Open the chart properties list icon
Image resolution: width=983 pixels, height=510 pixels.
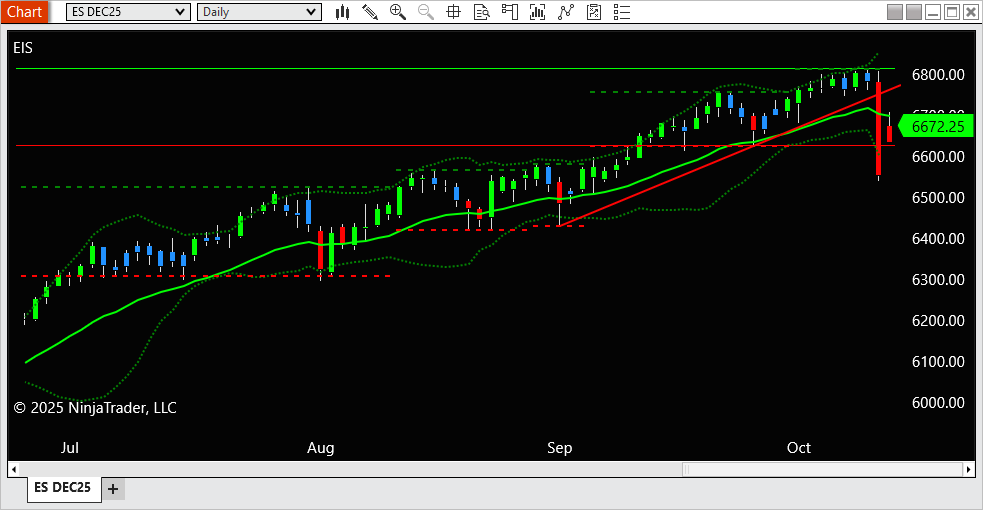(621, 12)
